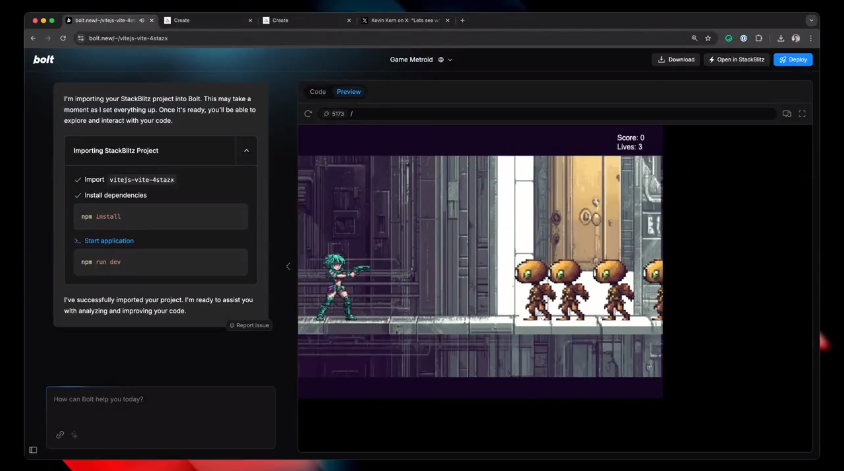844x471 pixels.
Task: Switch to the second Create tab
Action: pyautogui.click(x=306, y=20)
